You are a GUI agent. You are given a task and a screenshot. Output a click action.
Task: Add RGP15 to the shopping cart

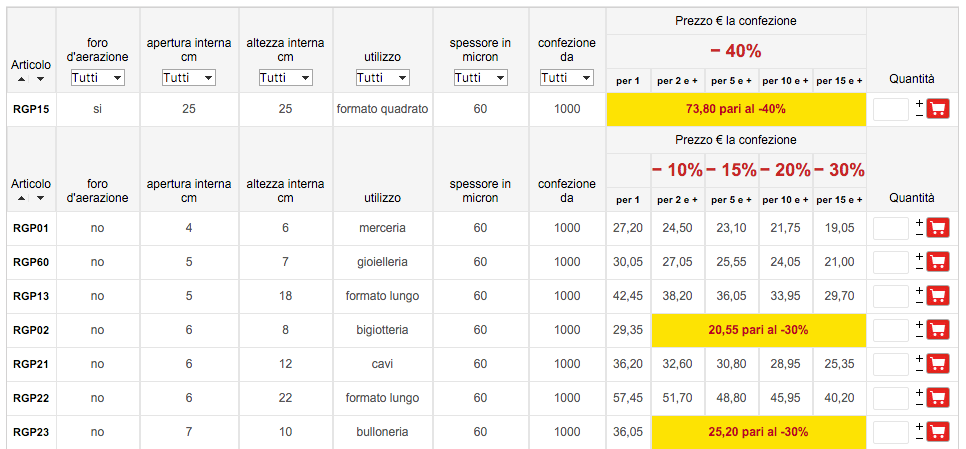(x=938, y=110)
